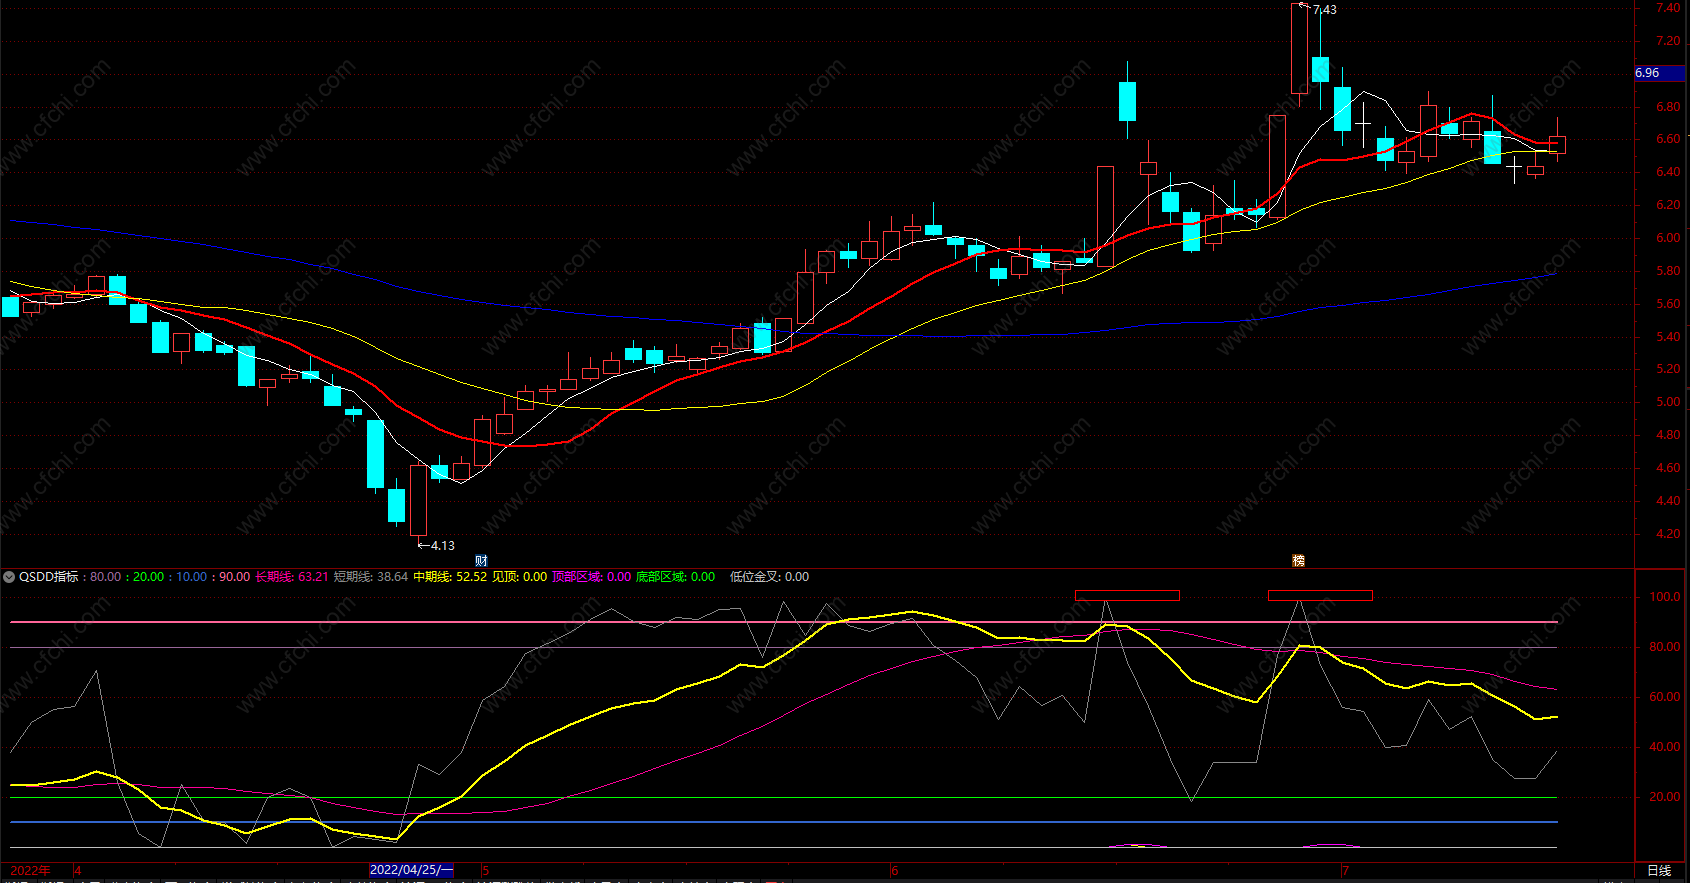The height and width of the screenshot is (883, 1690).
Task: Click the 顶部区域: 0.00 readout
Action: point(592,577)
